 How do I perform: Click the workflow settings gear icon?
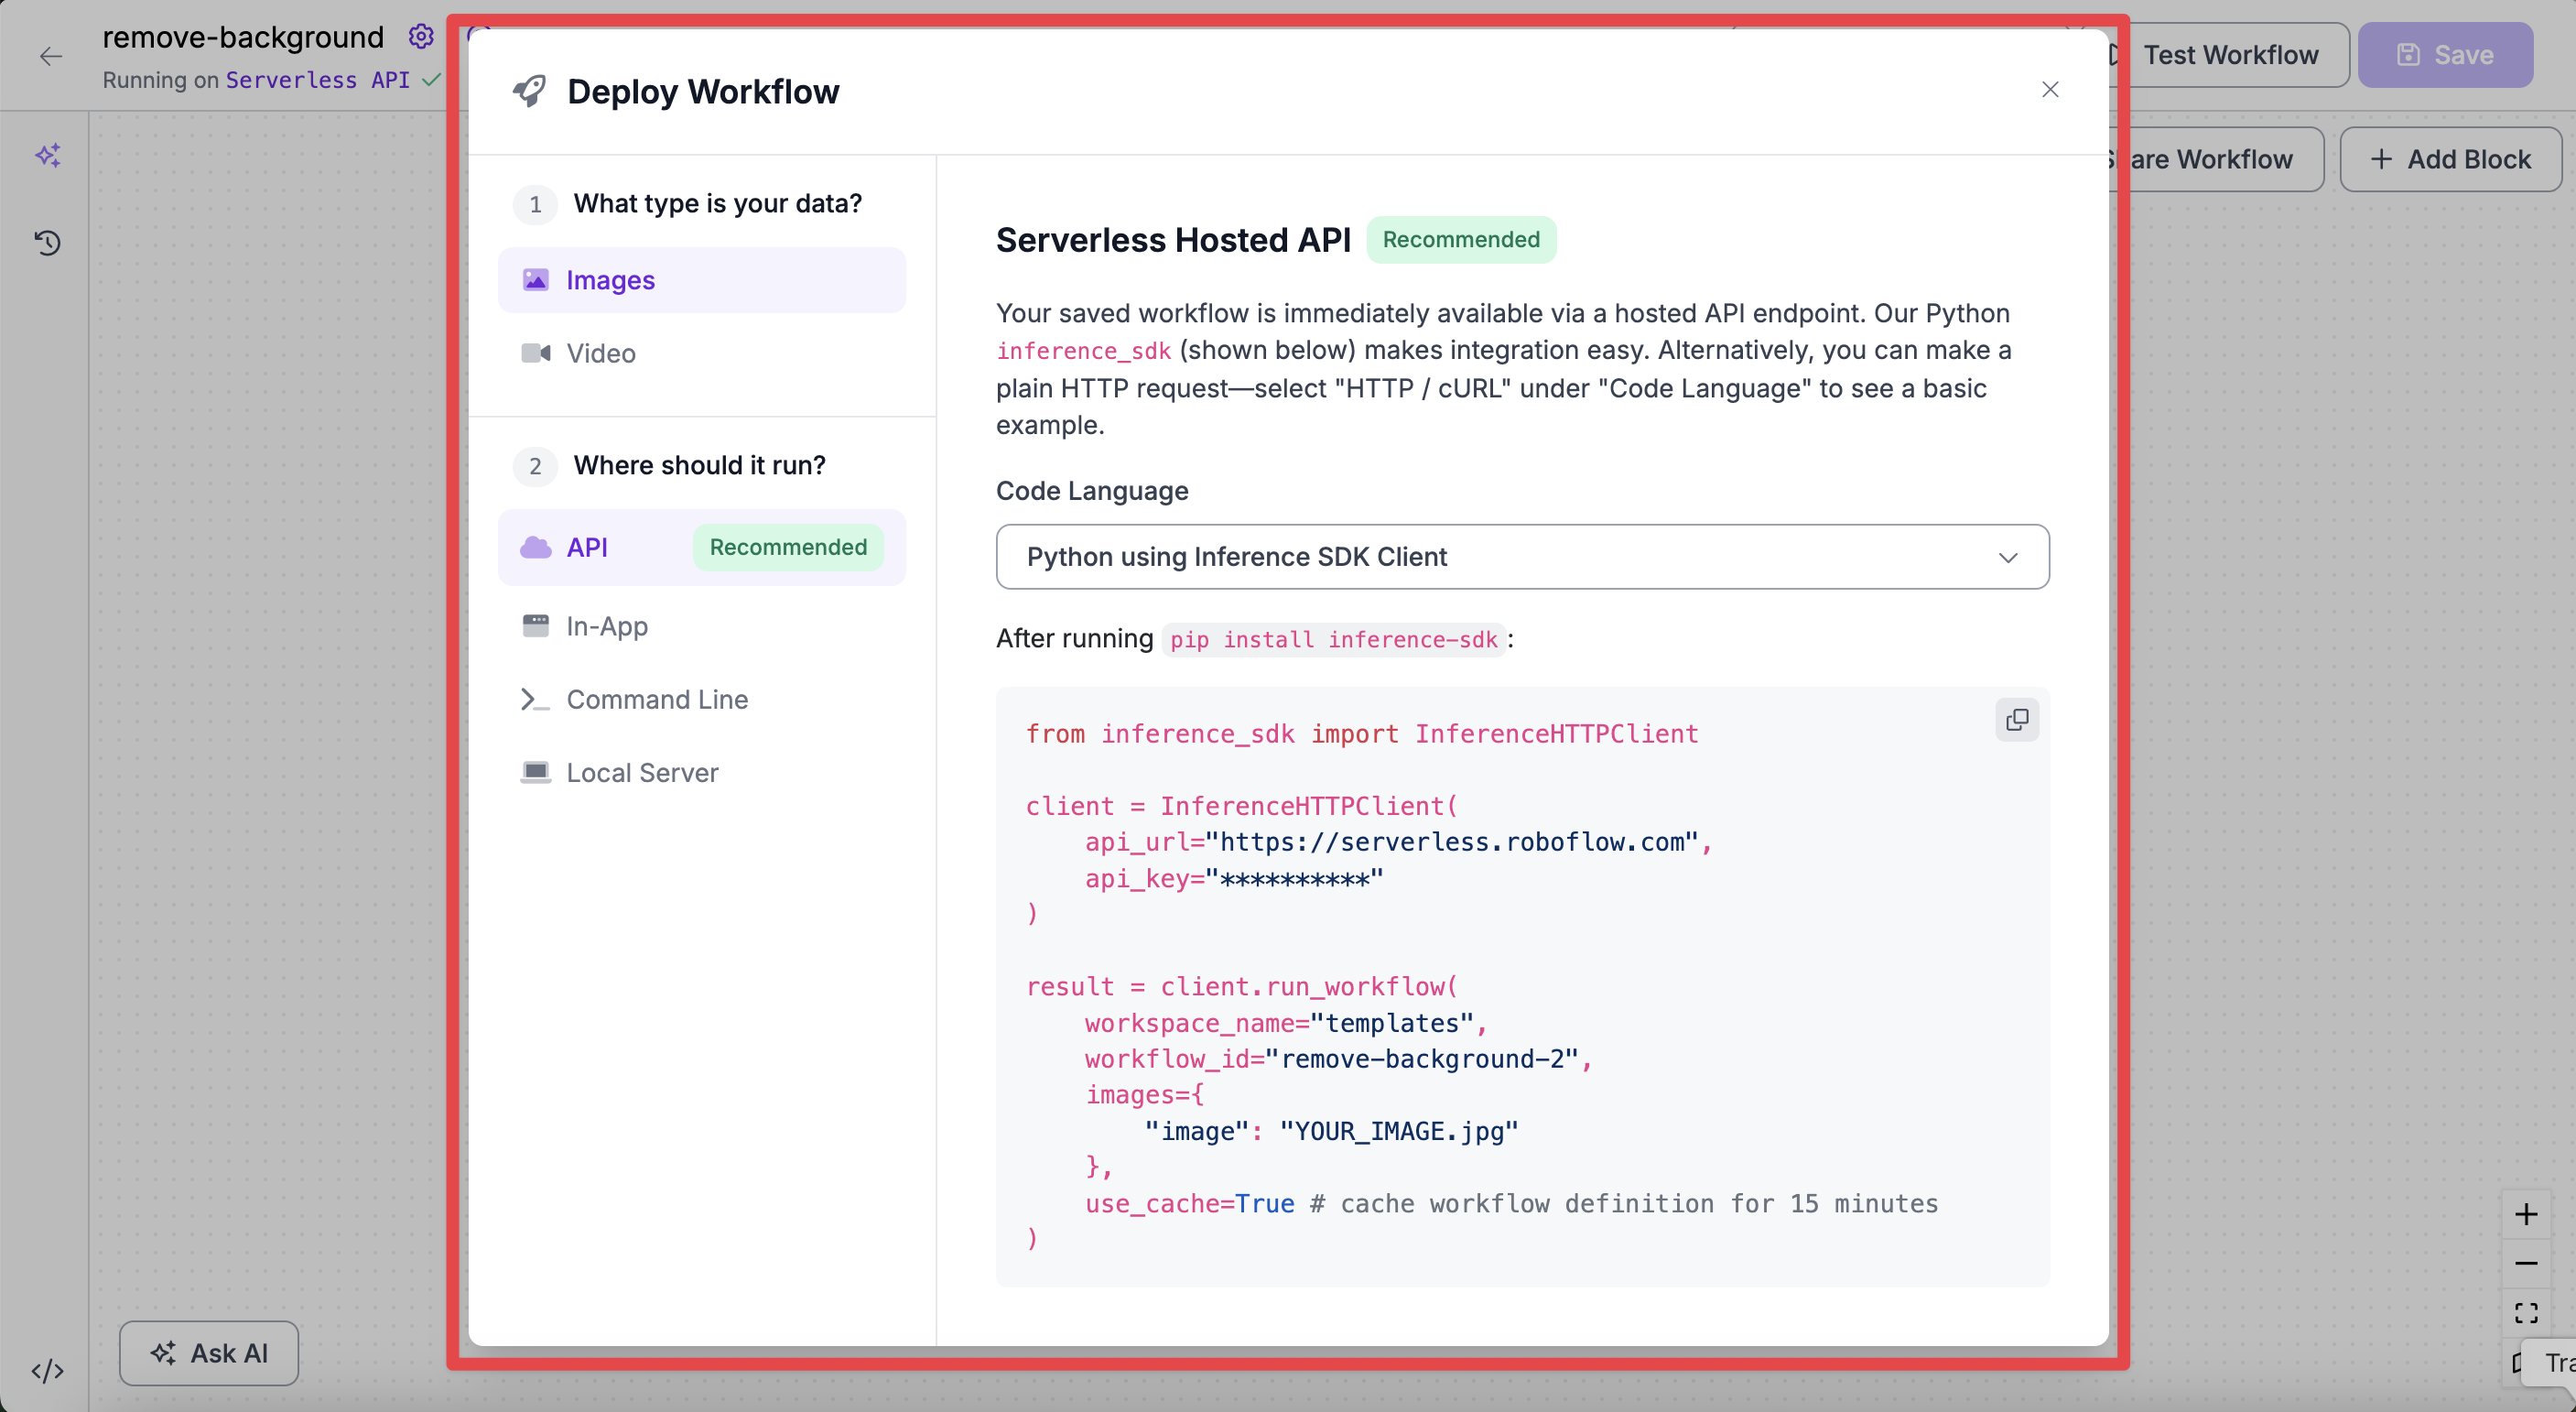421,37
